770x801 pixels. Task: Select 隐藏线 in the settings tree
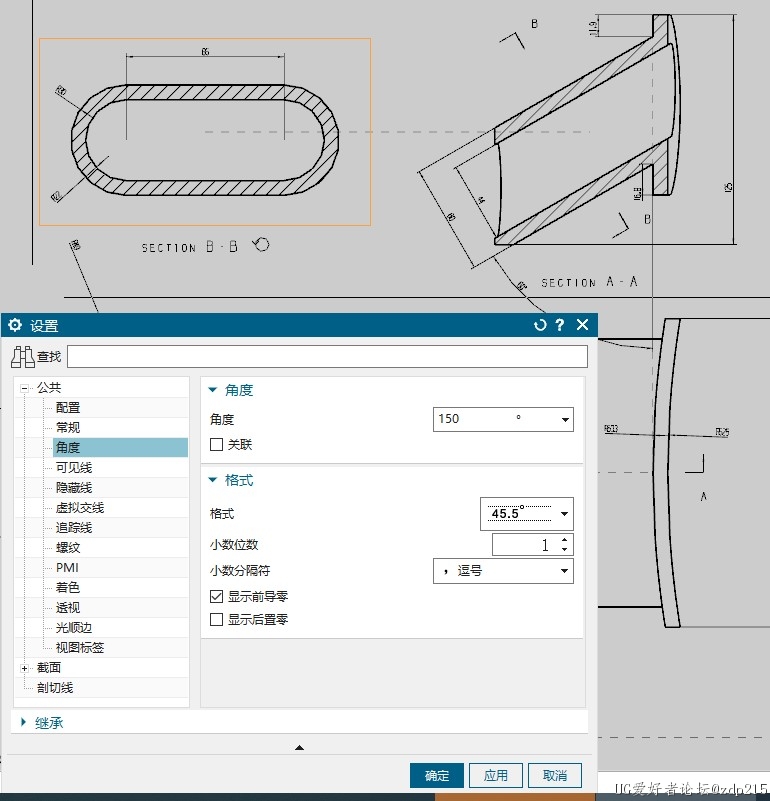point(74,487)
